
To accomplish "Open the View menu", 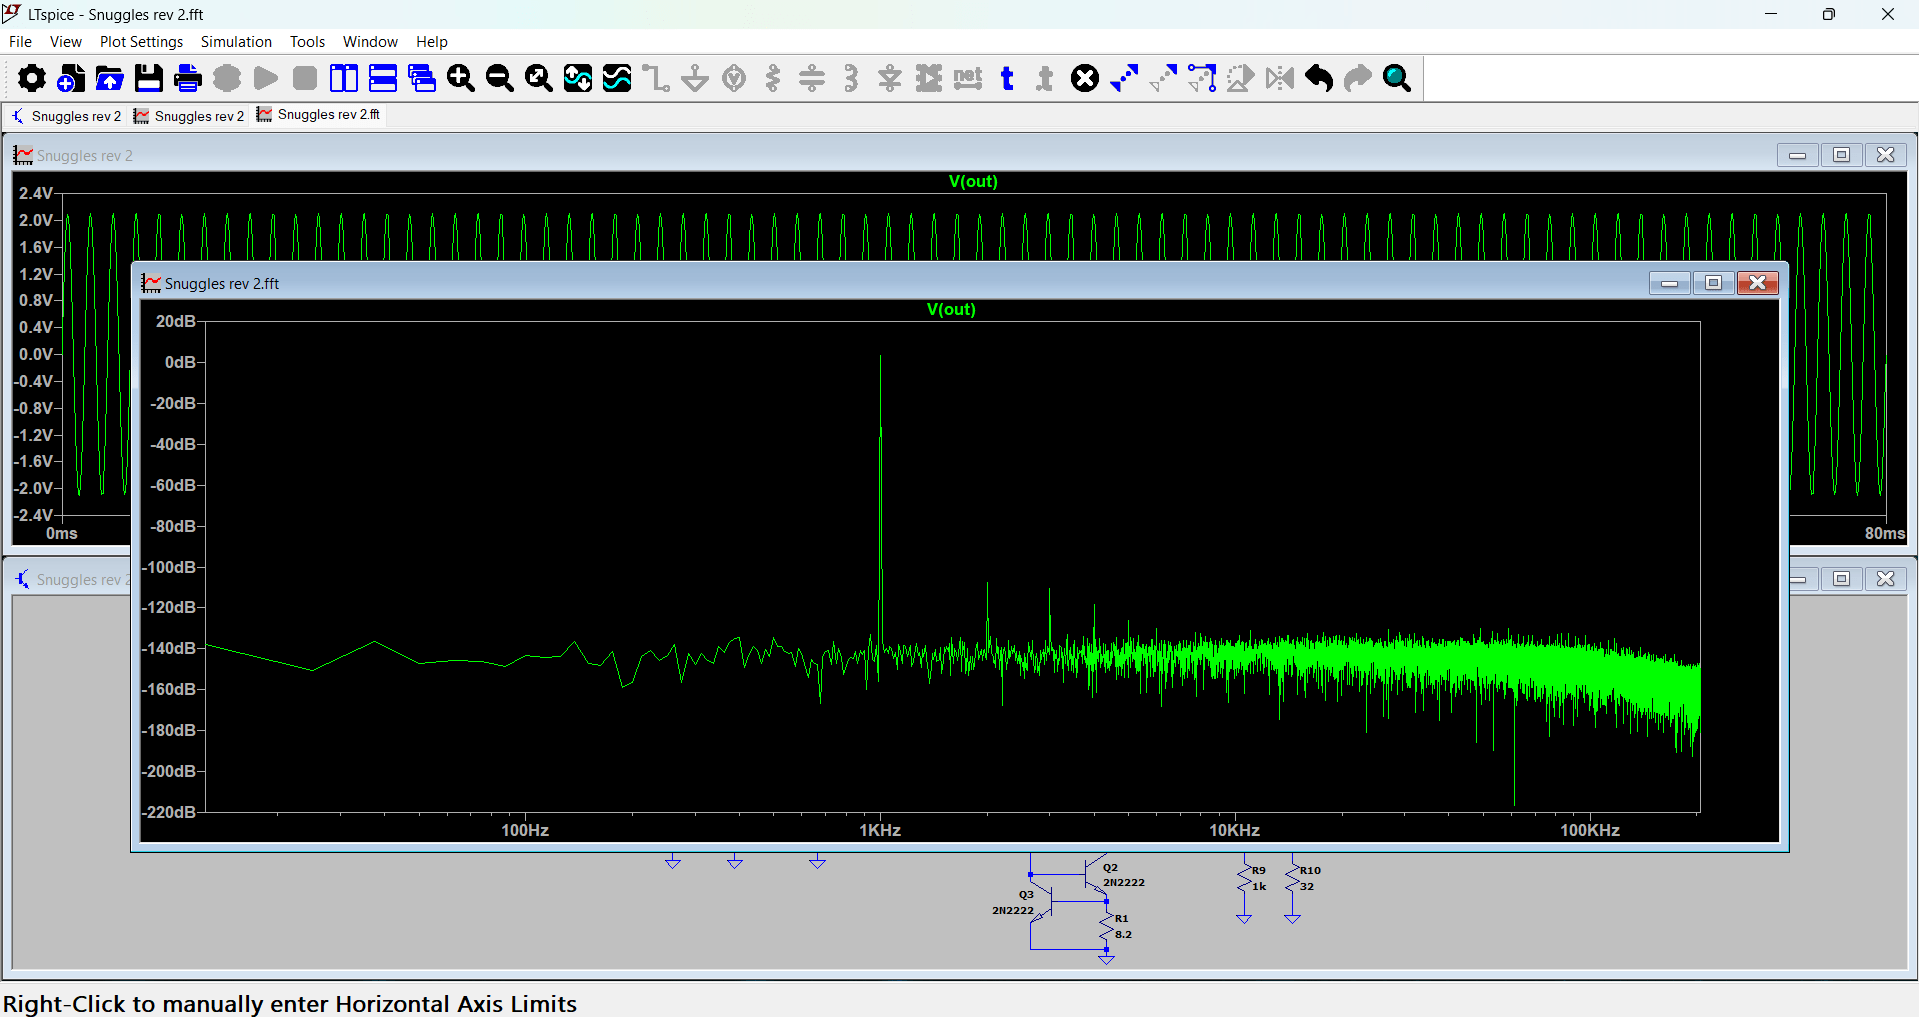I will (66, 42).
